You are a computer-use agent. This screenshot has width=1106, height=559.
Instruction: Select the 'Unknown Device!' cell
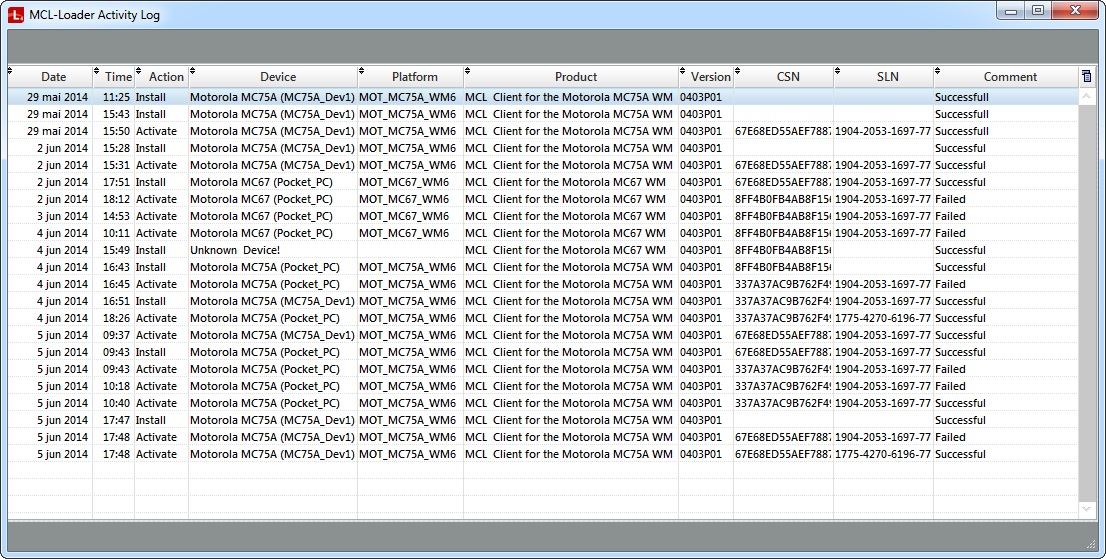(x=235, y=250)
